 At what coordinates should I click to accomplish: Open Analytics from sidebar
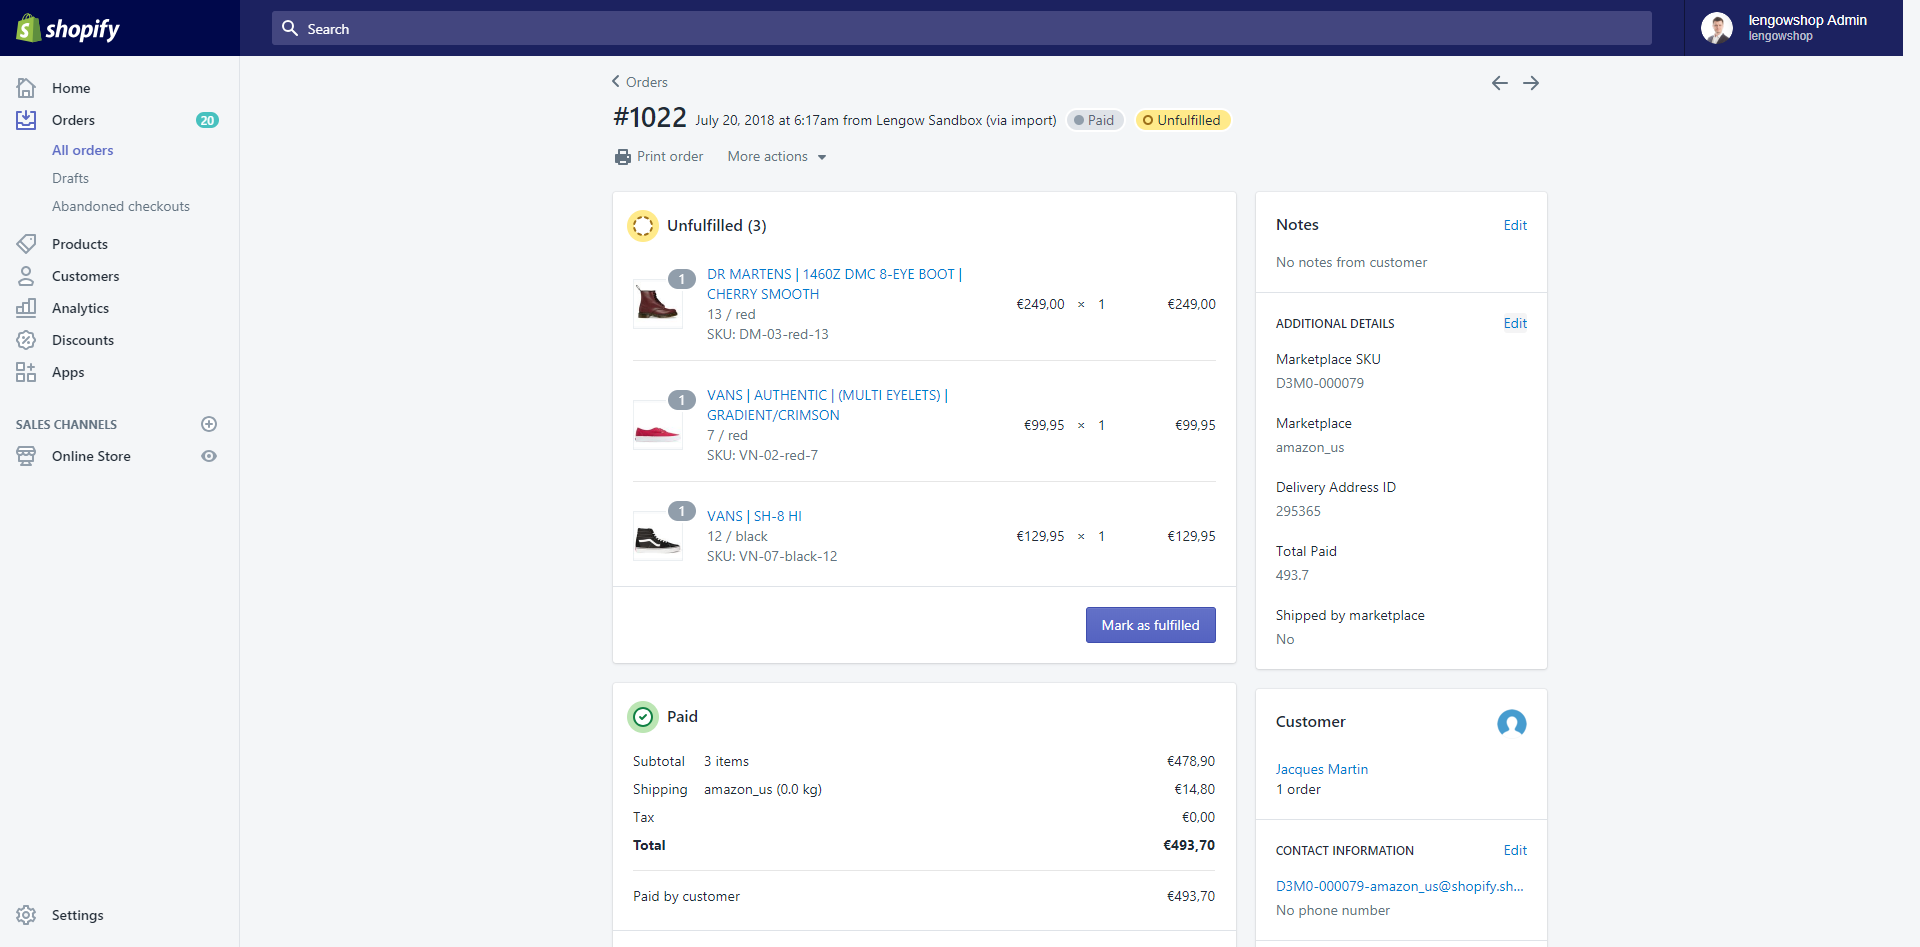coord(80,308)
